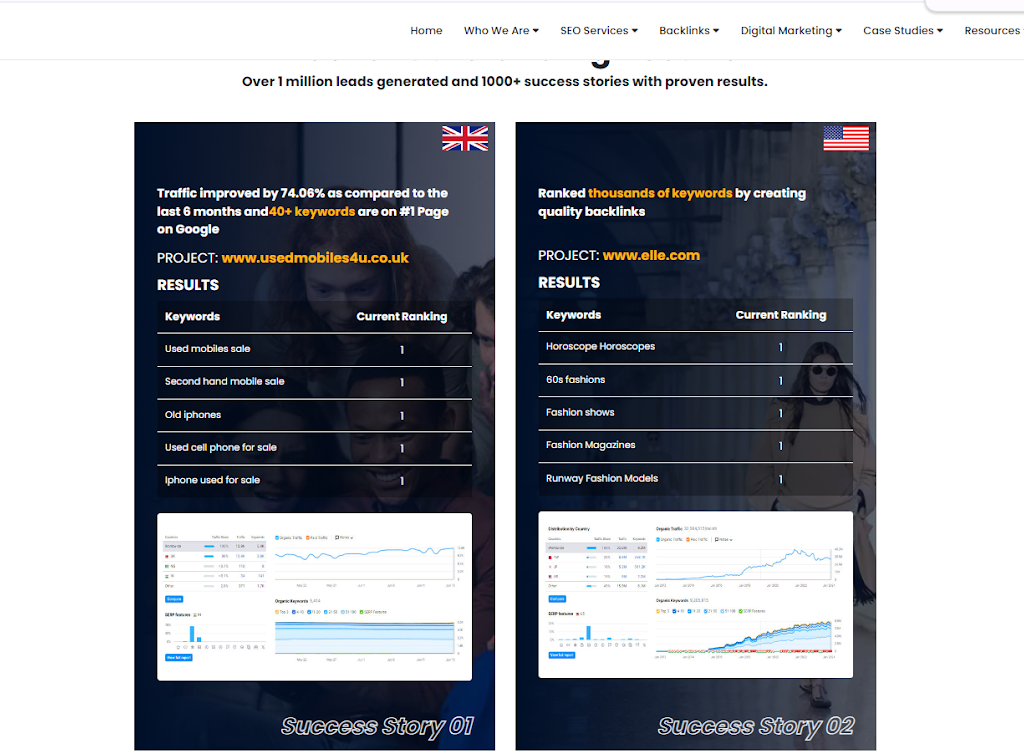Open the Backlinks dropdown menu
This screenshot has width=1024, height=754.
[689, 30]
